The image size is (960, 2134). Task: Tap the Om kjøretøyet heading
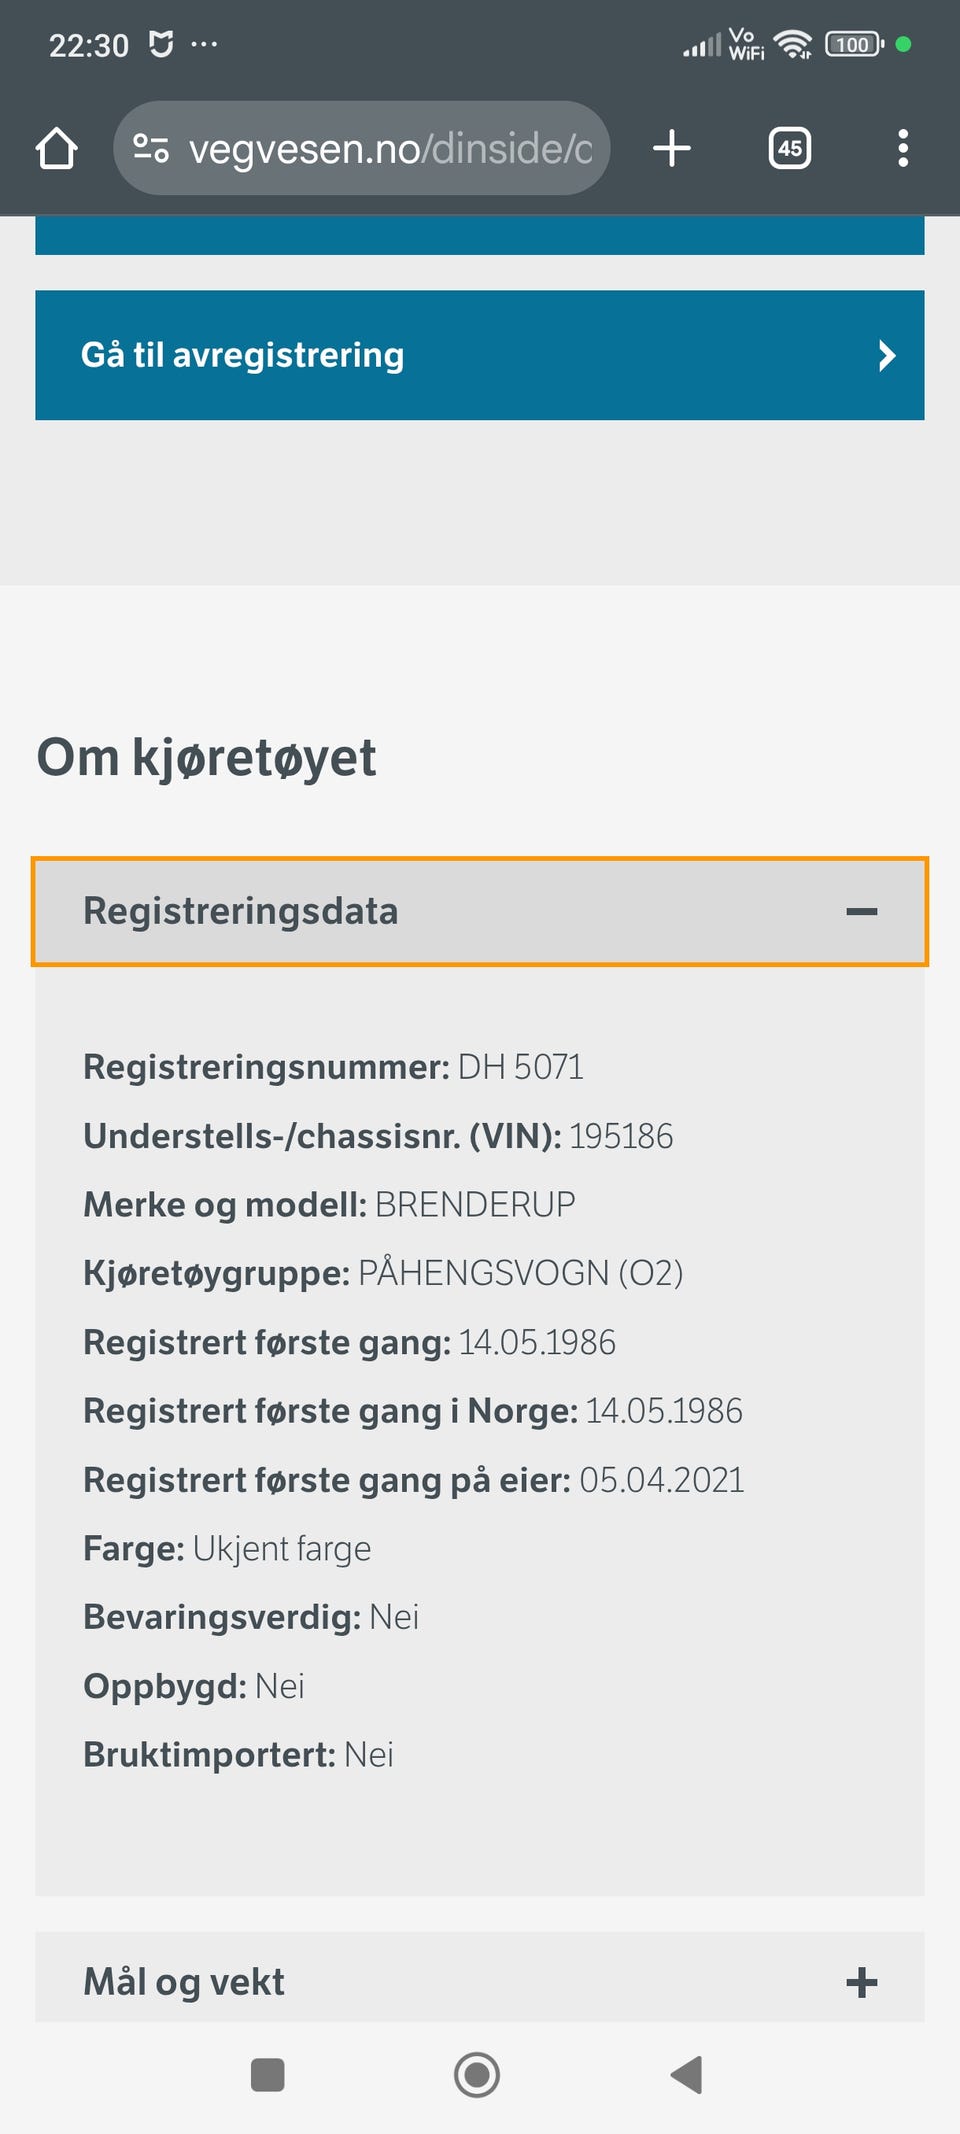click(207, 758)
